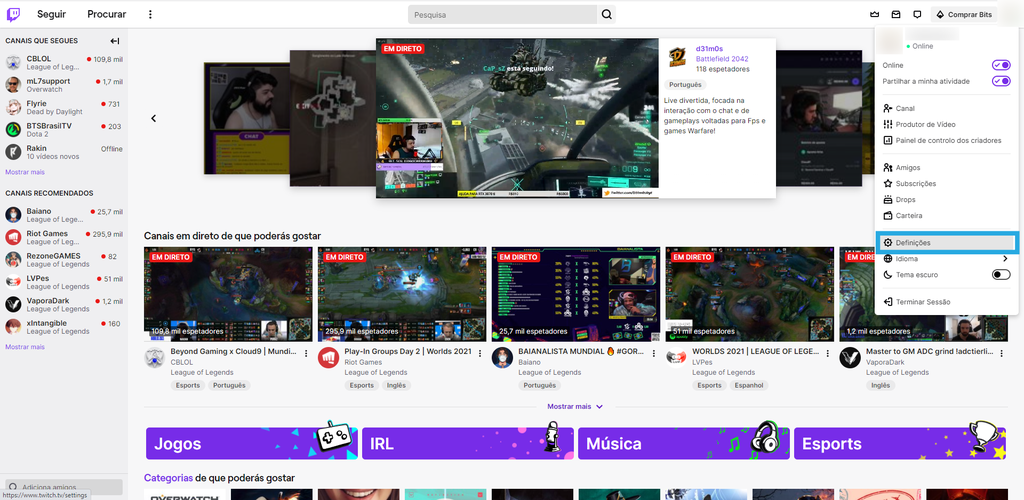Click Terminar Sessão to log out
The width and height of the screenshot is (1024, 500).
pyautogui.click(x=946, y=302)
